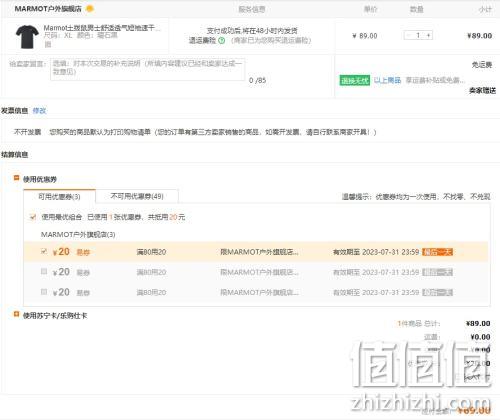Click the MARMOT户外旗舰店(3) coupon group label

click(x=78, y=235)
